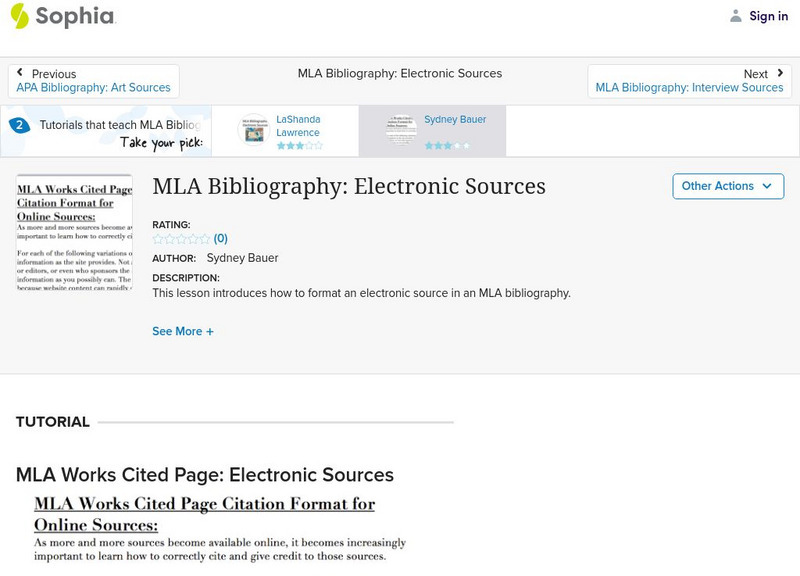Screen dimensions: 800x576
Task: Open MLA Bibliography: Interview Sources
Action: coord(688,86)
